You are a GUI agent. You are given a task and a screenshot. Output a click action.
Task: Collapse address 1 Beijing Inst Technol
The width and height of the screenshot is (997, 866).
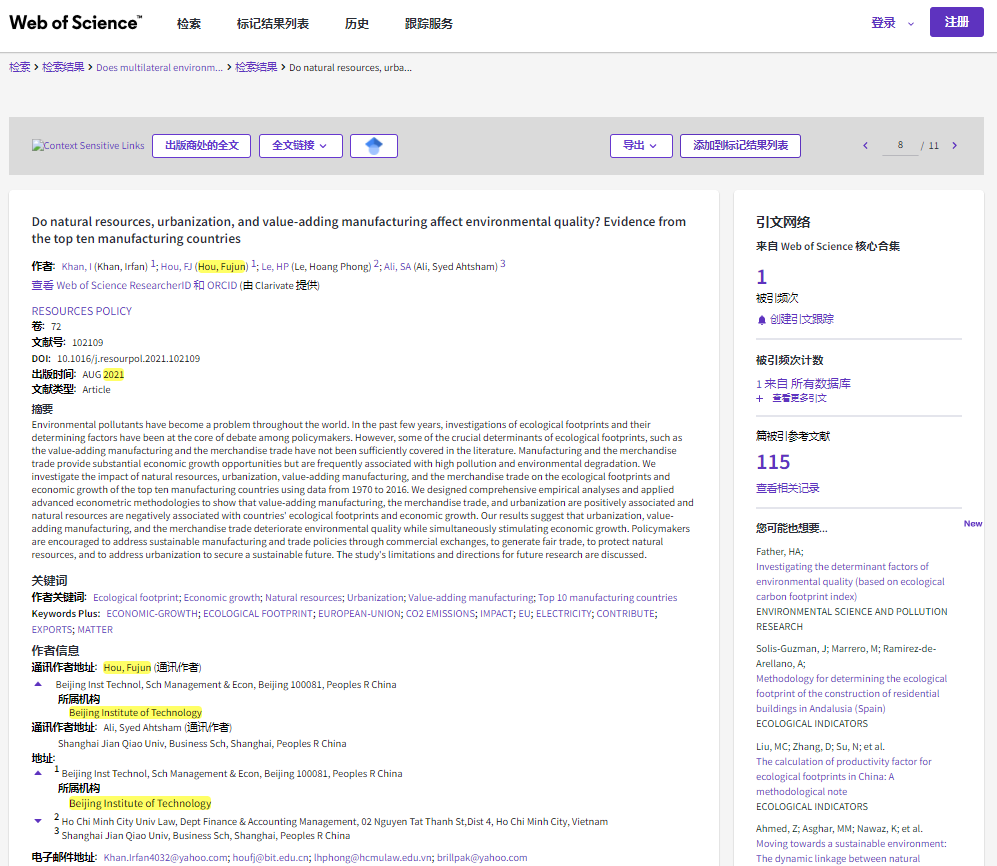(38, 772)
